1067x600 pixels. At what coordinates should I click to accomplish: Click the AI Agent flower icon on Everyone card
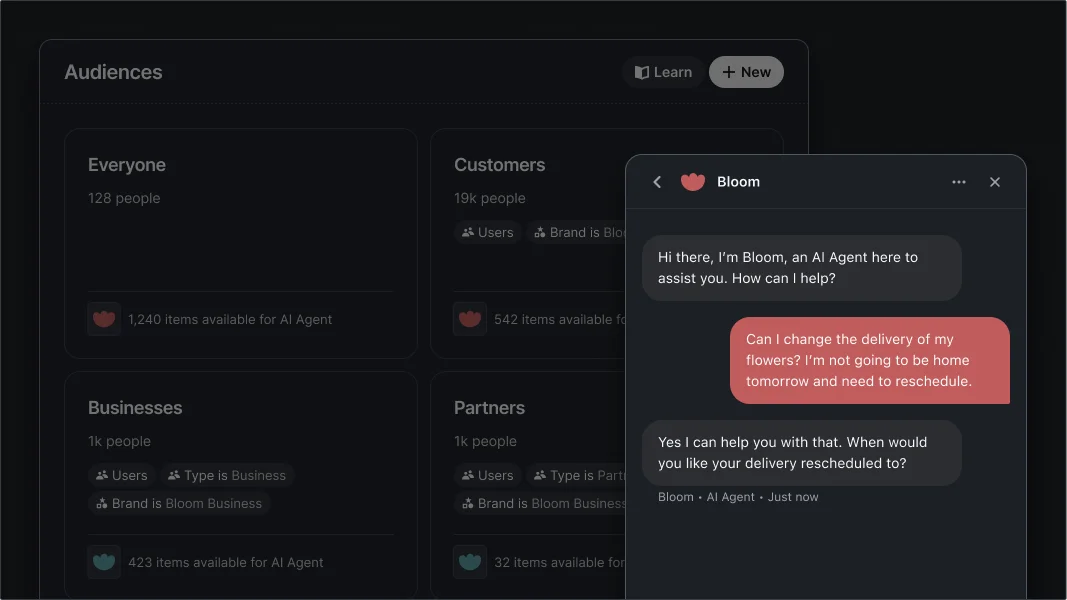pos(104,318)
